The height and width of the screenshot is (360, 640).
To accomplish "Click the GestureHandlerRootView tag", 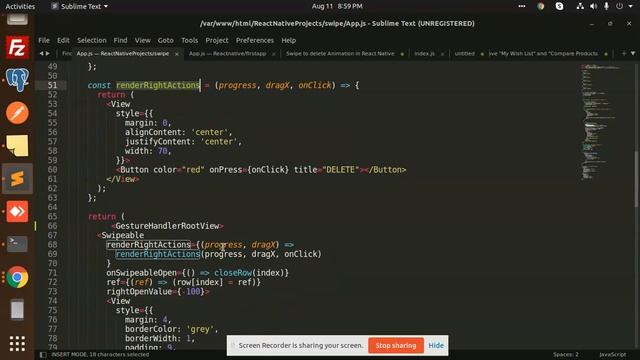I will pyautogui.click(x=167, y=226).
